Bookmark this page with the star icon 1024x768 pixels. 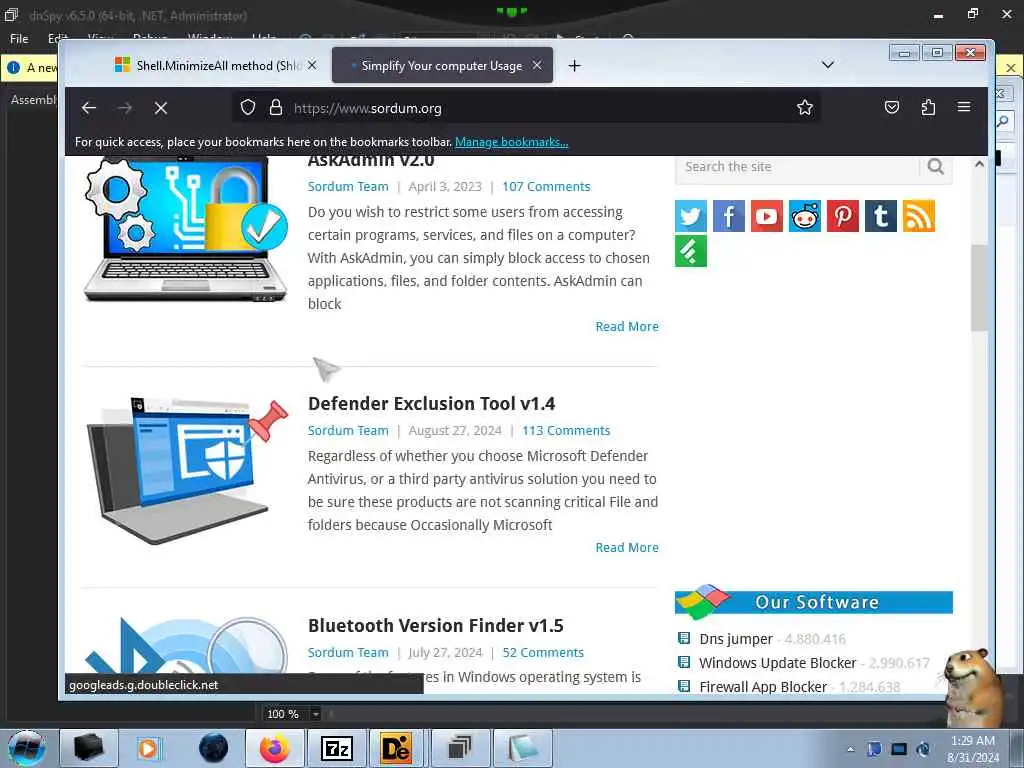805,107
